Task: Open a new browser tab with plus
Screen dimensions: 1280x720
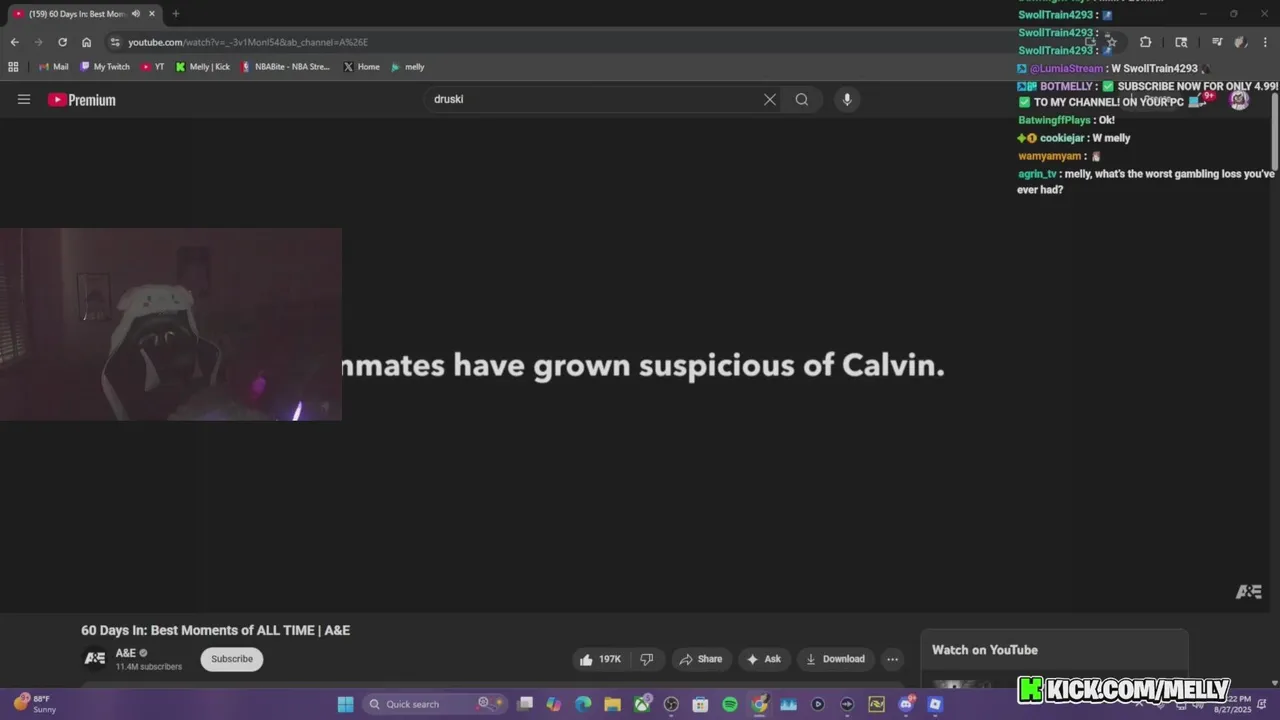Action: tap(175, 14)
